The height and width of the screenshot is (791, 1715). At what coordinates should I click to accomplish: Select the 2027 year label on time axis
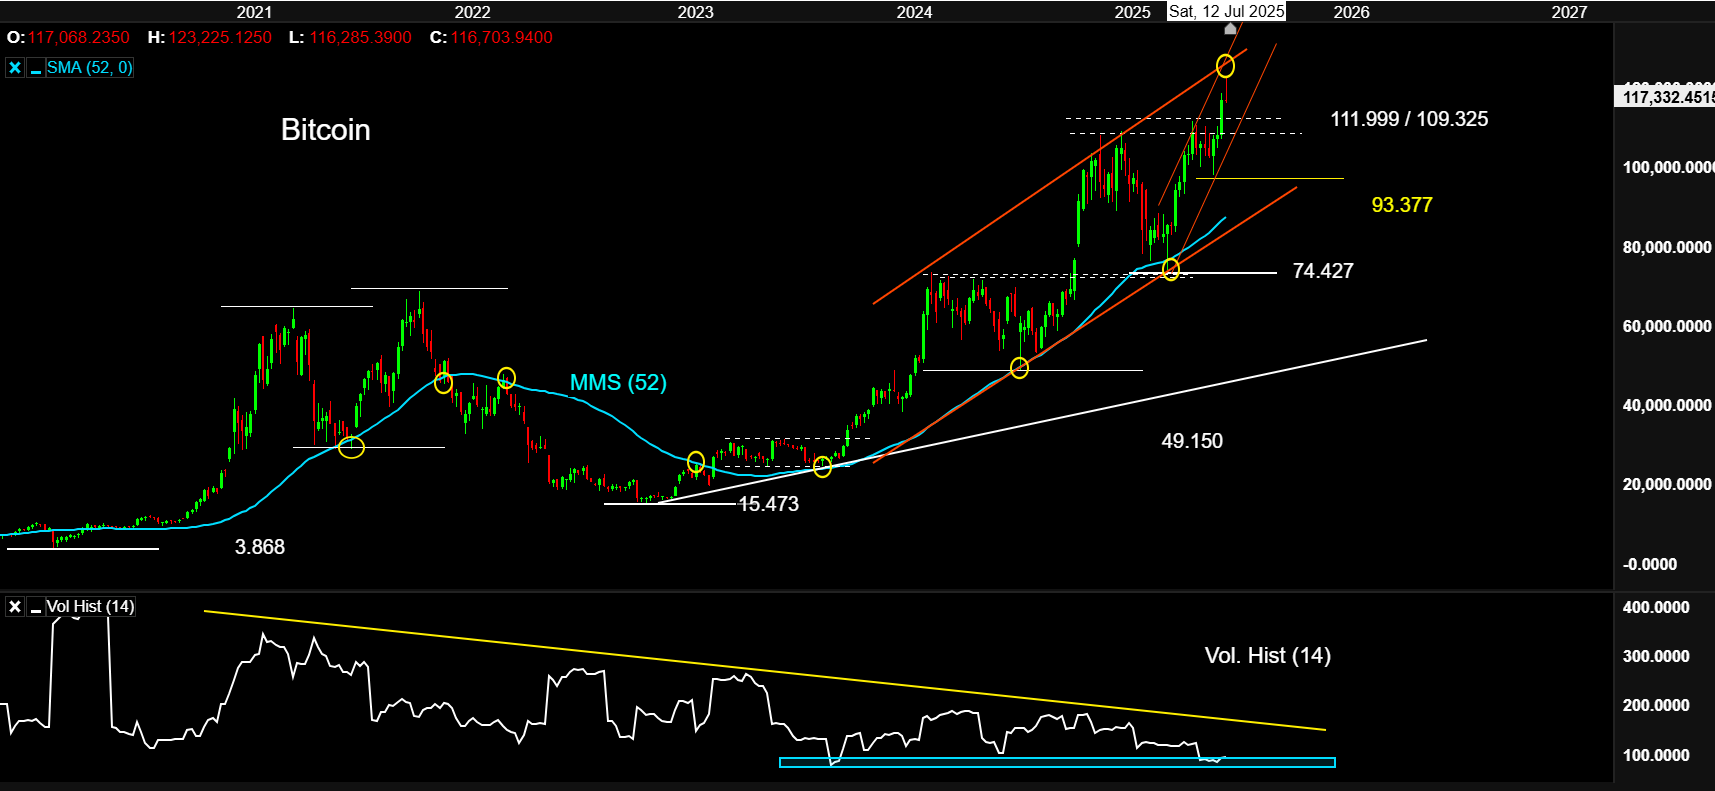point(1569,12)
